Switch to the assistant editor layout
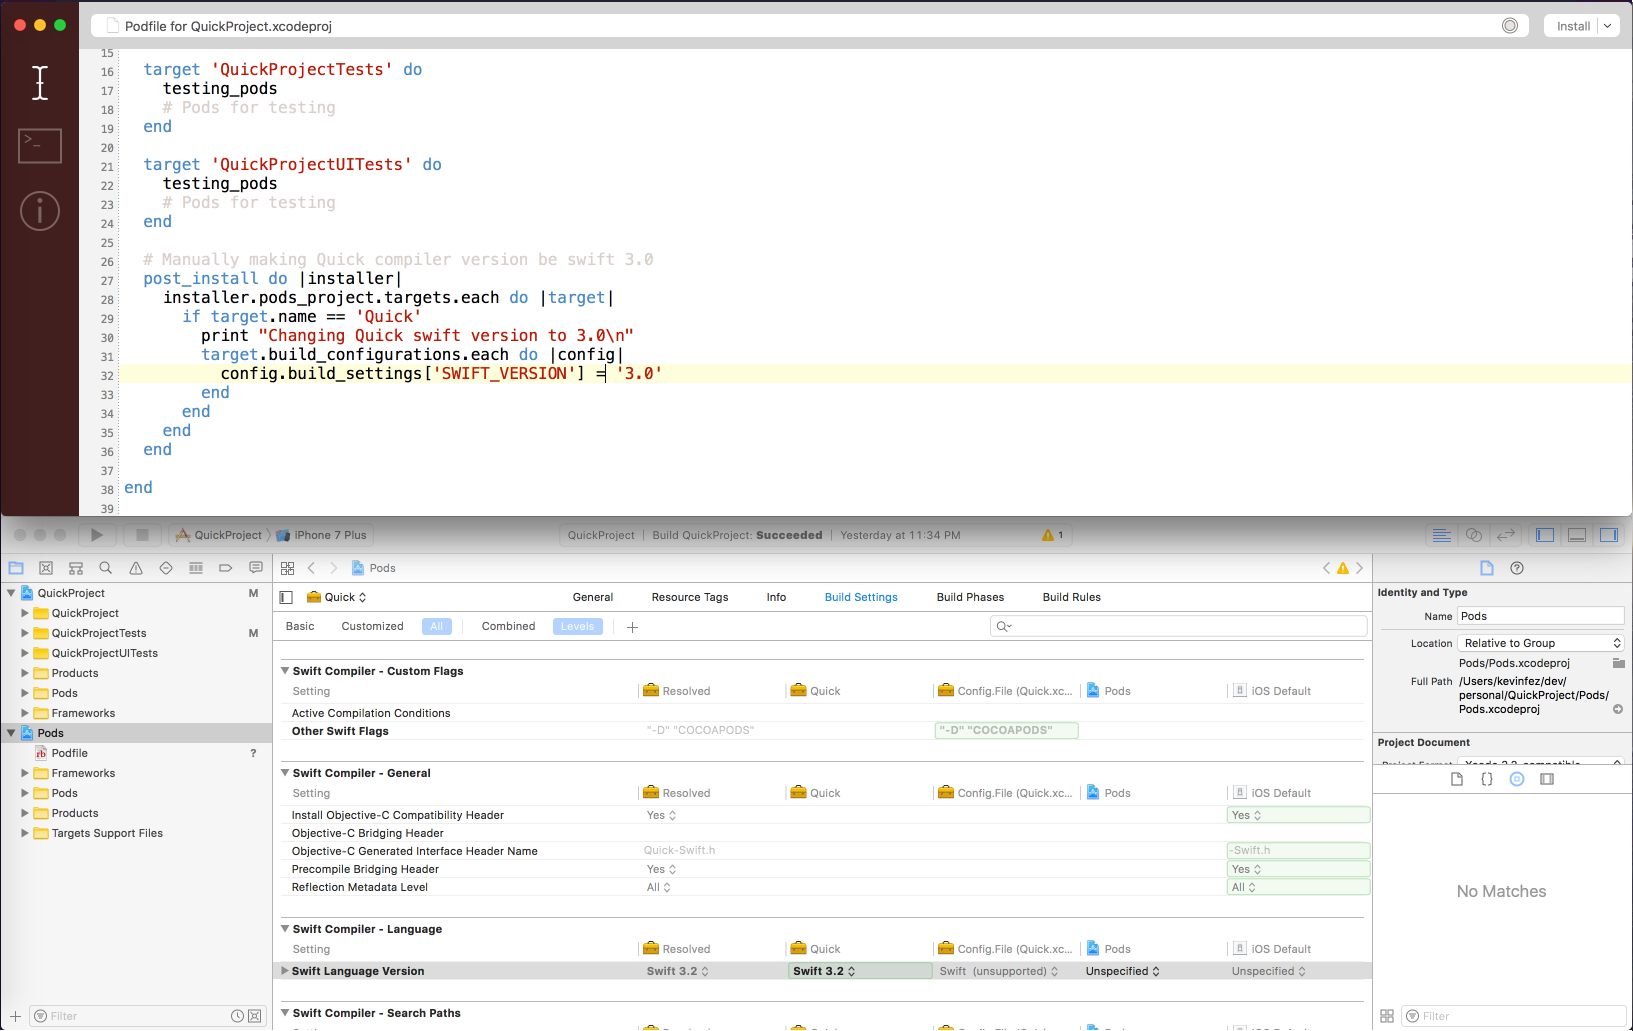 click(x=1473, y=535)
